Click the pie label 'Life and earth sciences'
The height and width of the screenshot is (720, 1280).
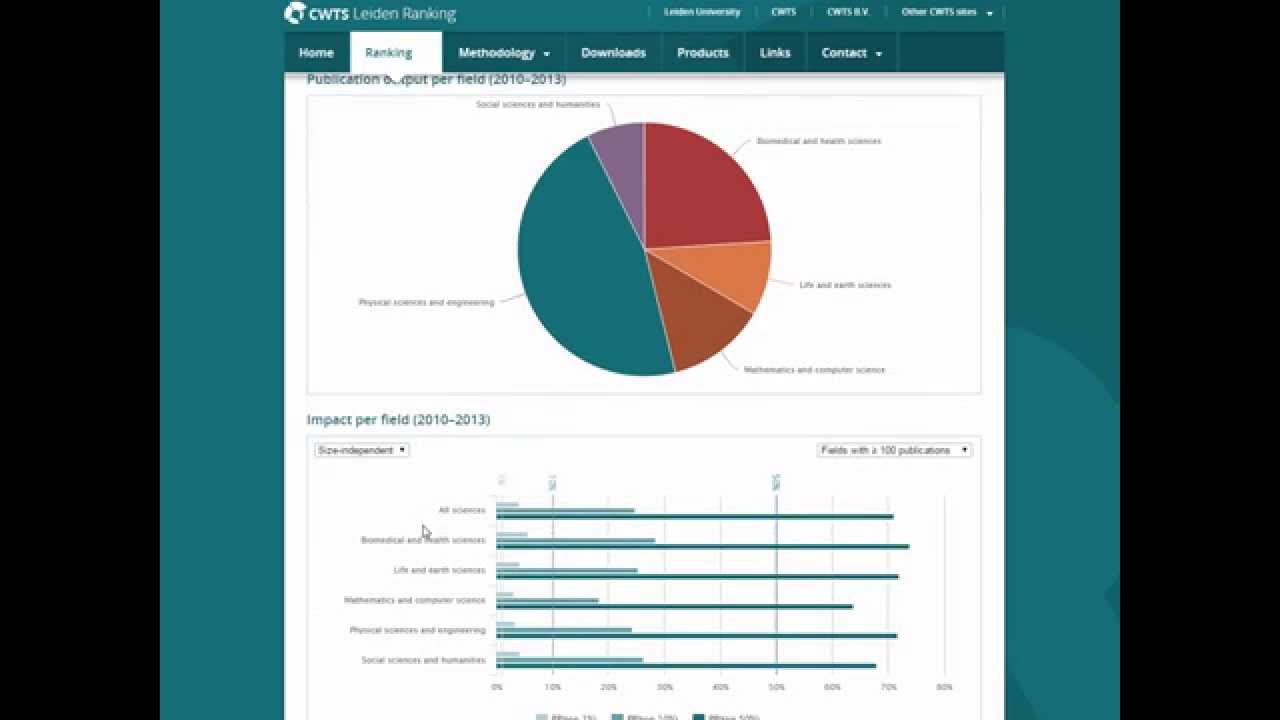click(845, 285)
